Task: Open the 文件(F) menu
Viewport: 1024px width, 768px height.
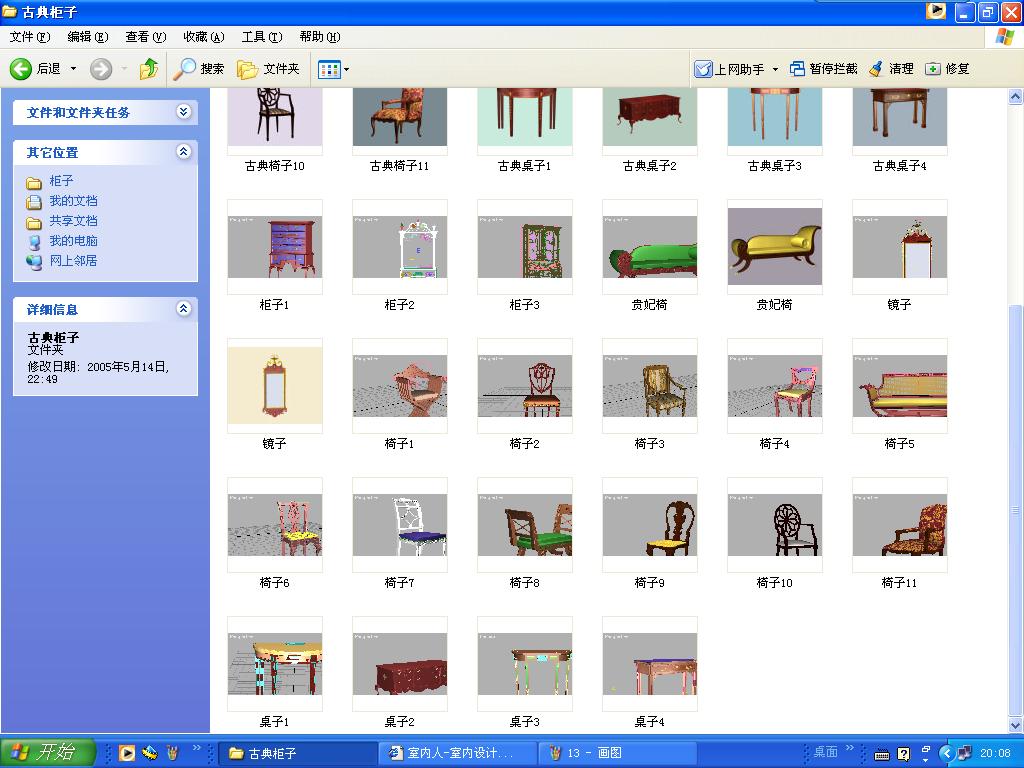Action: click(x=30, y=37)
